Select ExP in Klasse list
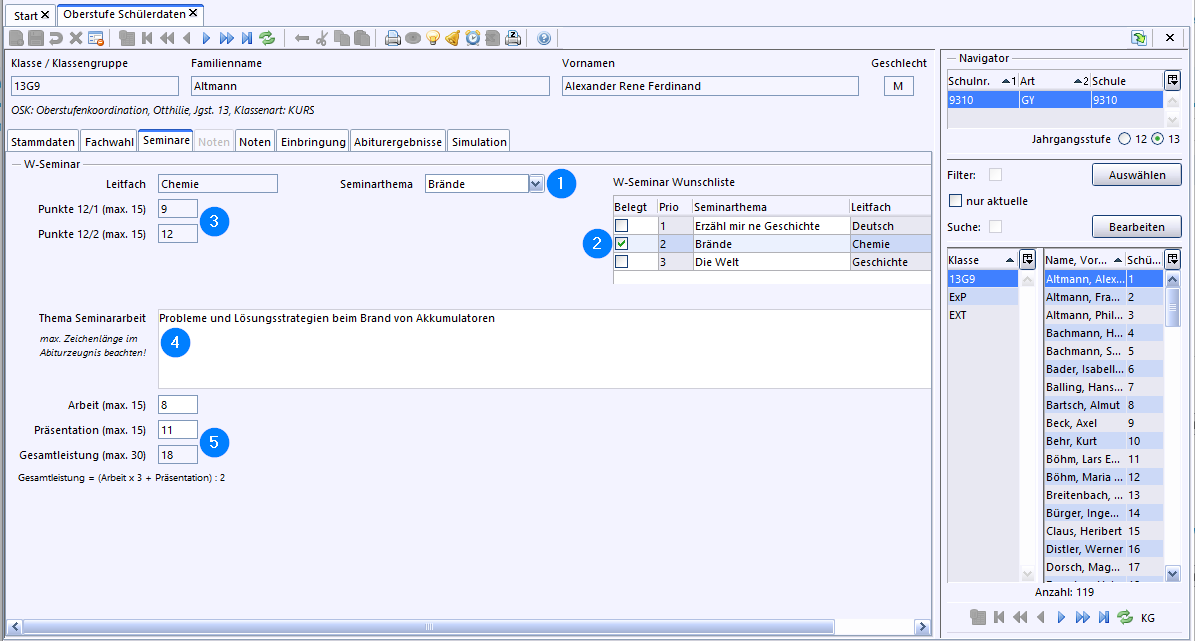Viewport: 1195px width, 641px height. (982, 296)
